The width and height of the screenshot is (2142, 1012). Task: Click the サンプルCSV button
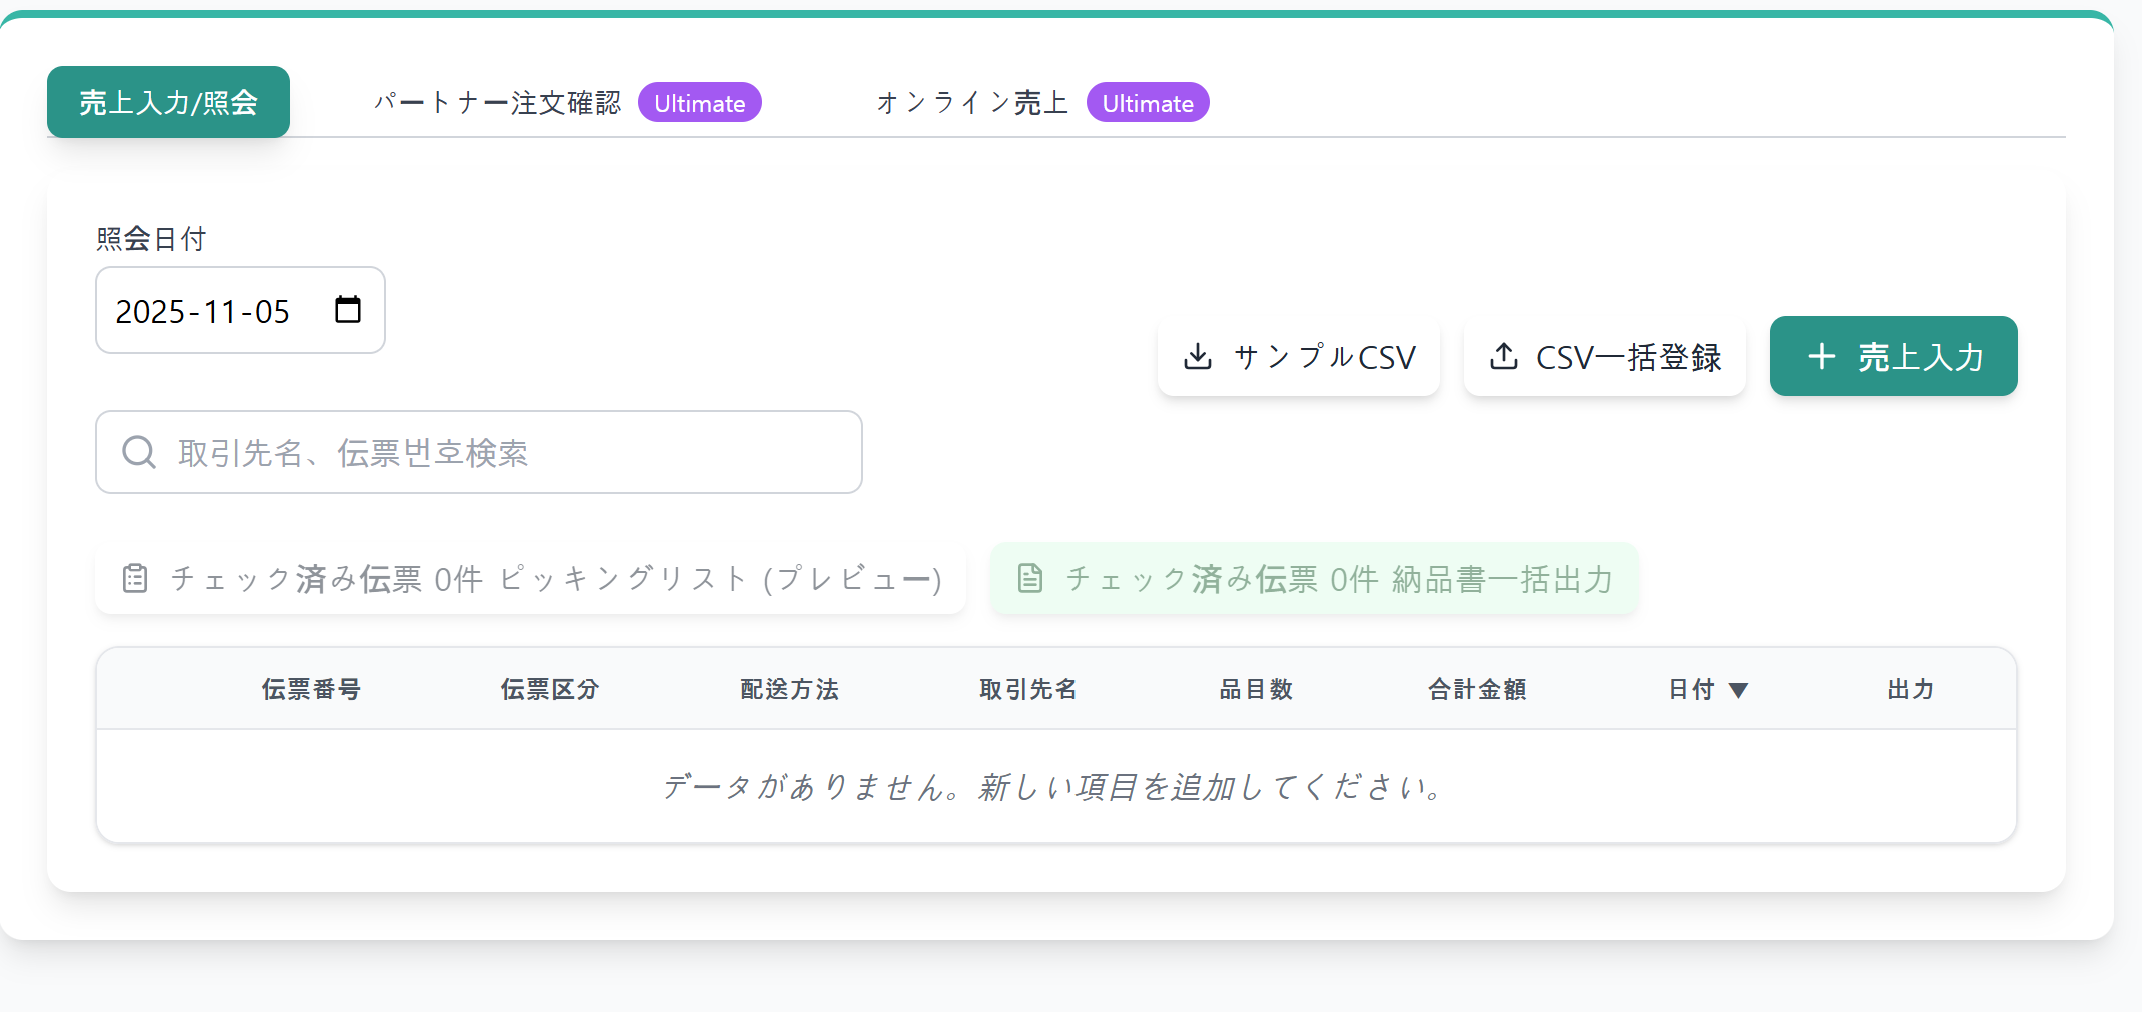(x=1298, y=356)
